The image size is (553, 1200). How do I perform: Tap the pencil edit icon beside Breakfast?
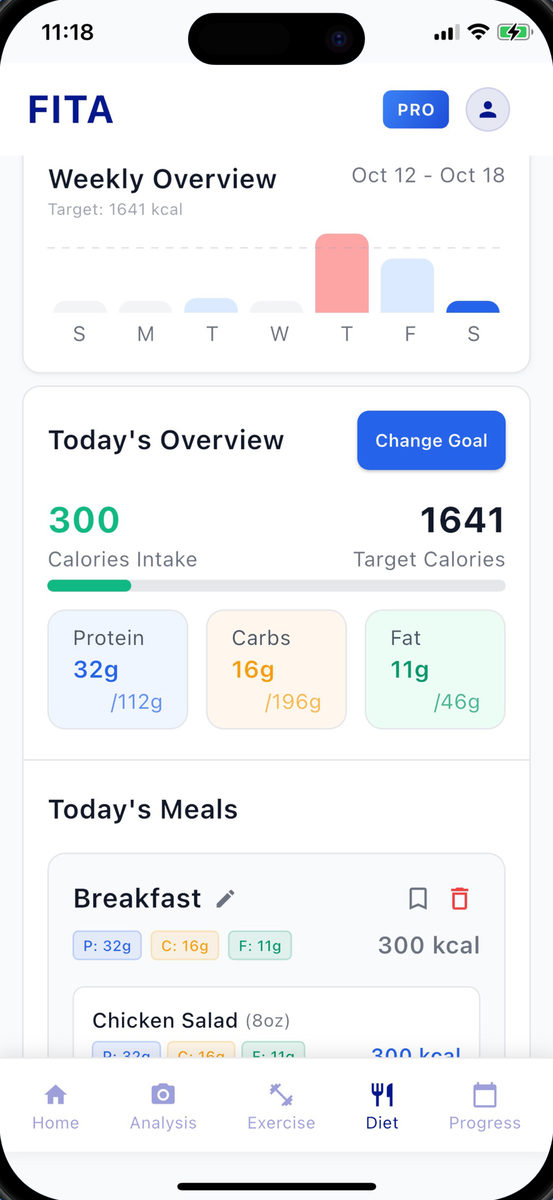pyautogui.click(x=226, y=898)
